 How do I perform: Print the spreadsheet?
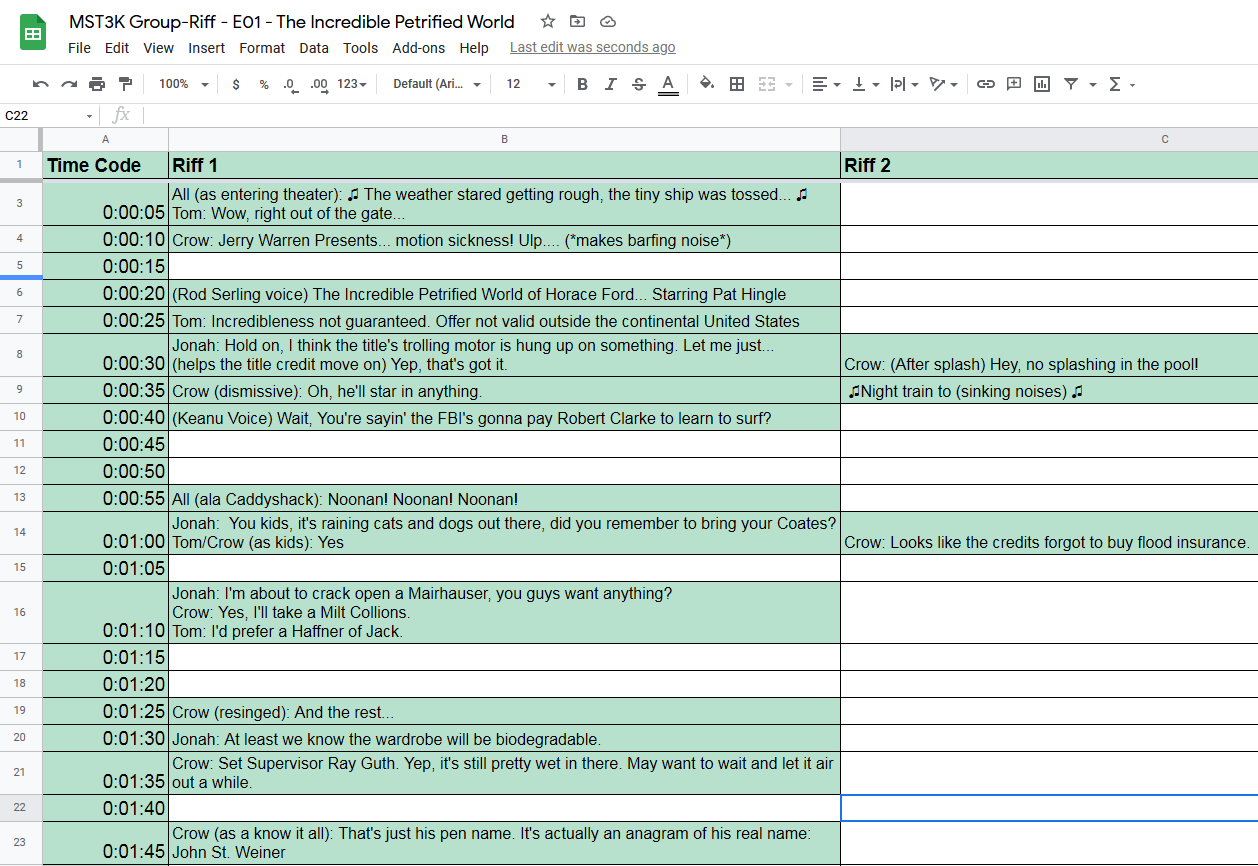click(97, 84)
